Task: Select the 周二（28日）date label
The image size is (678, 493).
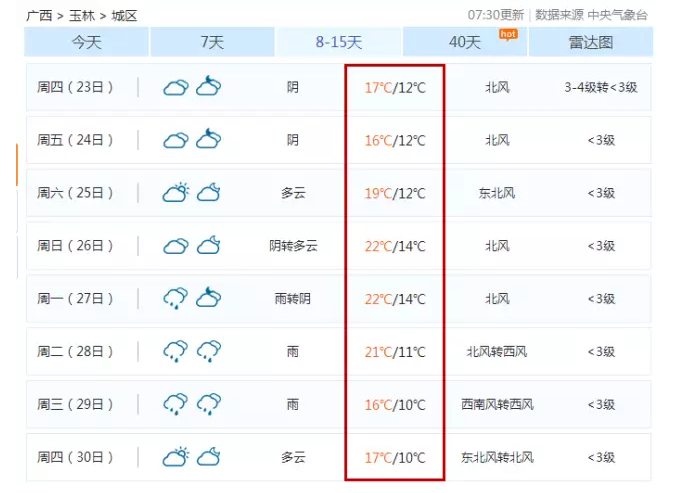Action: [x=75, y=352]
